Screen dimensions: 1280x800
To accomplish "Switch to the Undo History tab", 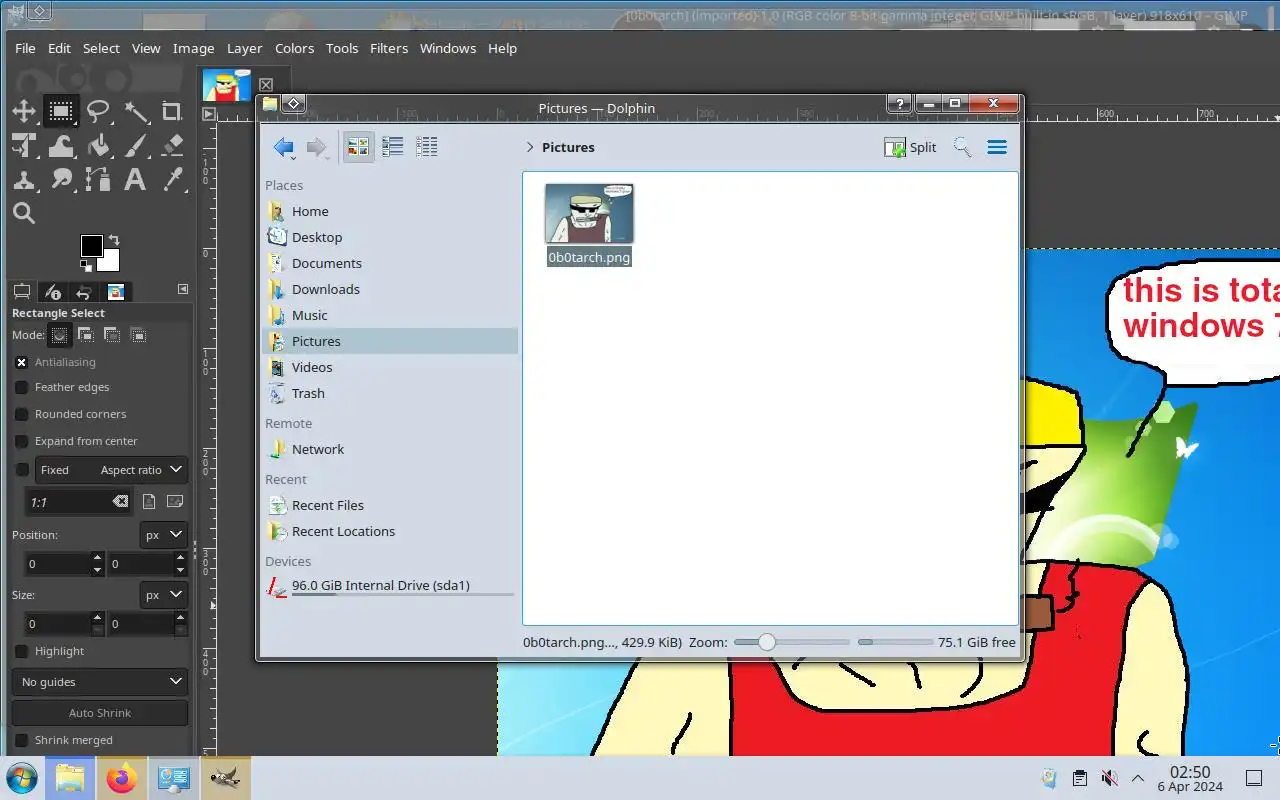I will coord(84,292).
